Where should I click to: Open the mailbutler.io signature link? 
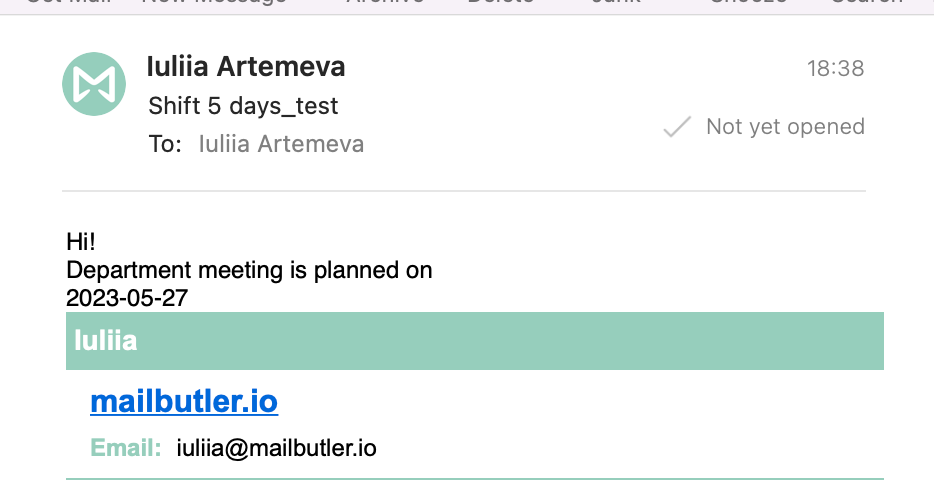pyautogui.click(x=184, y=401)
